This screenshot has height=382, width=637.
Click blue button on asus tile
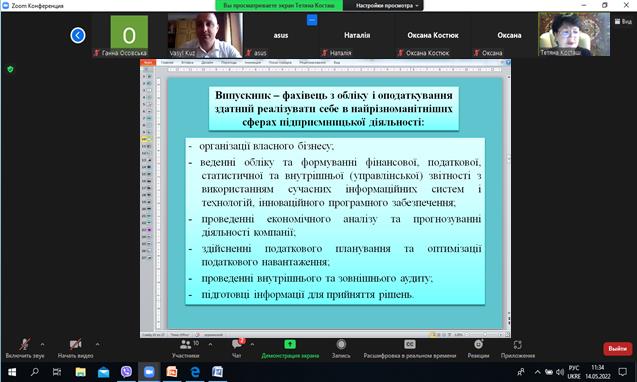(312, 20)
